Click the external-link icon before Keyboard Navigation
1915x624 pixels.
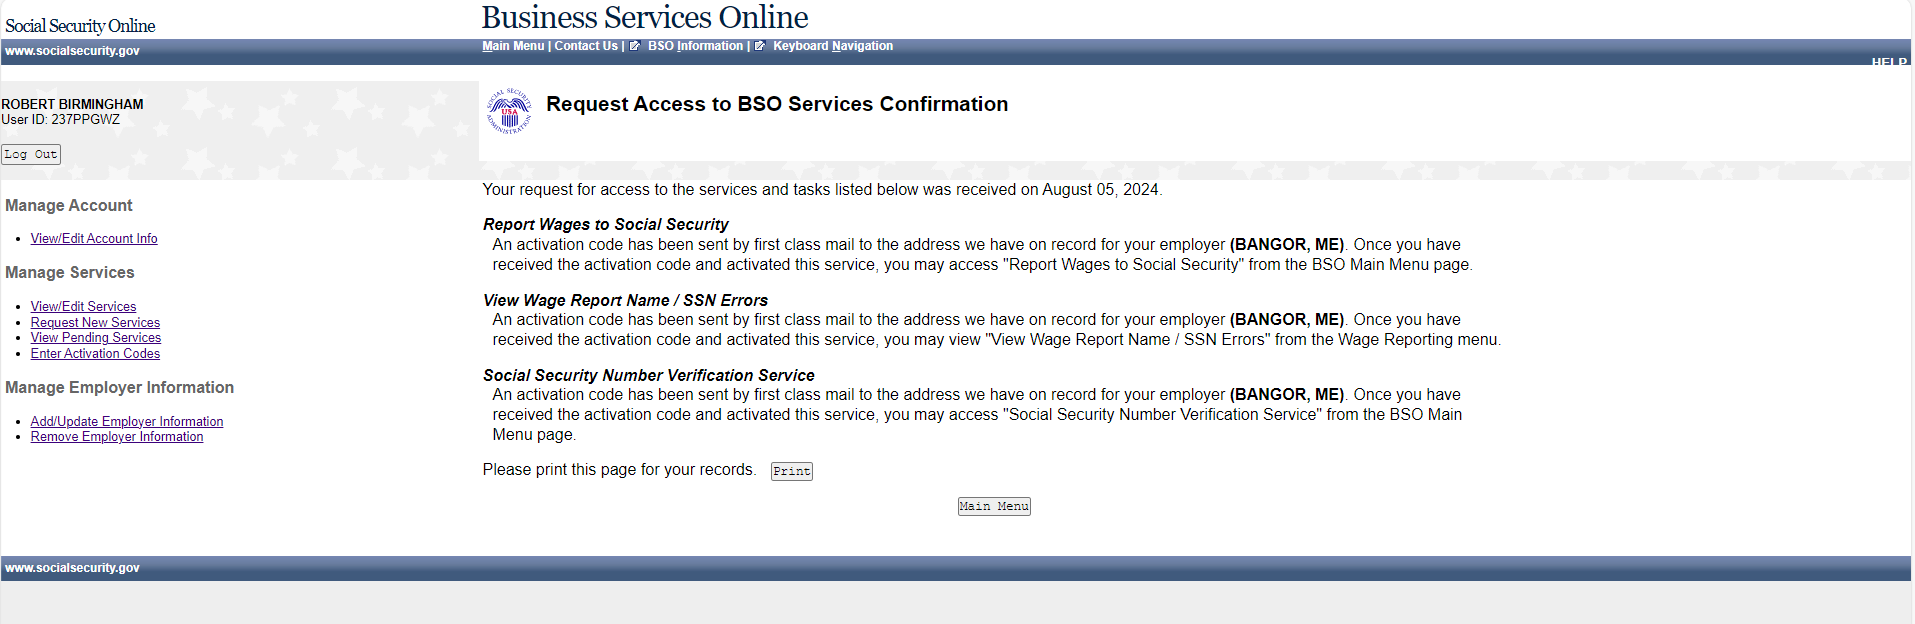click(760, 46)
